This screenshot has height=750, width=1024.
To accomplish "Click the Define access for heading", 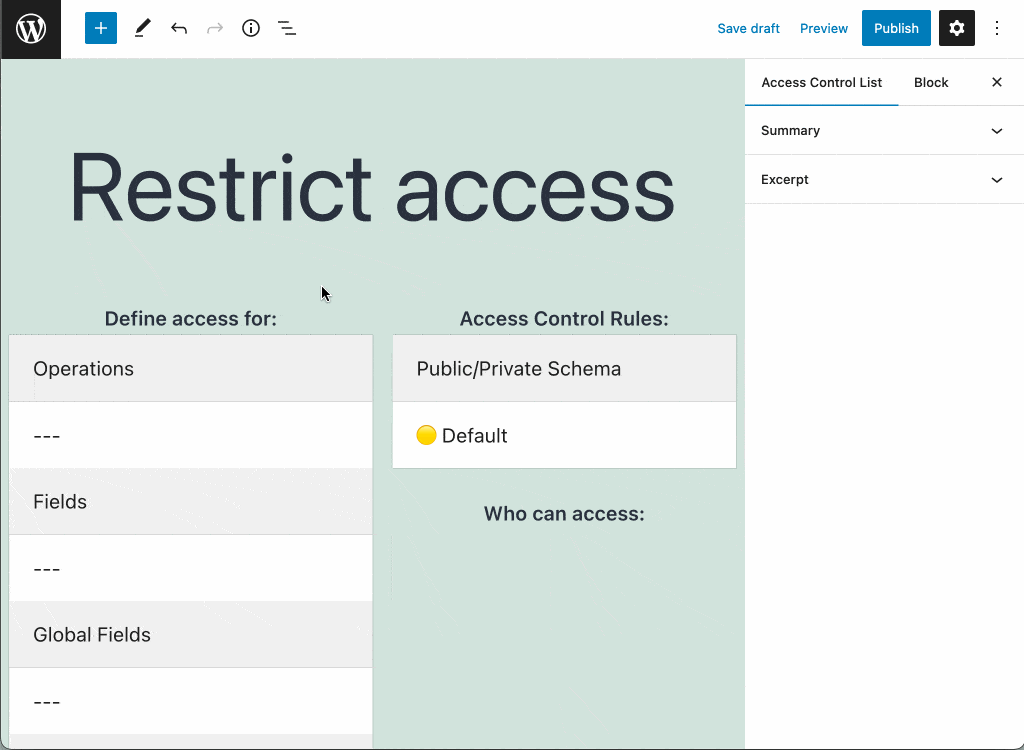I will 191,319.
